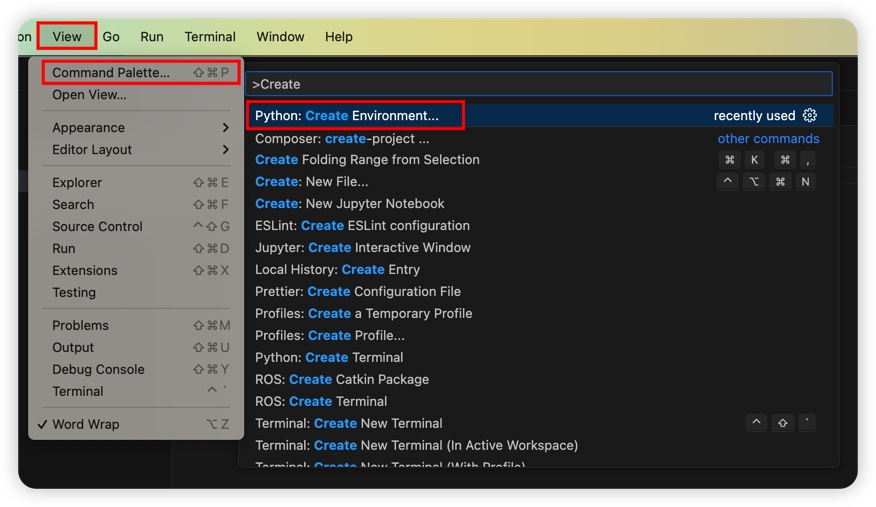Screen dimensions: 876x507
Task: Open the View menu
Action: tap(67, 37)
